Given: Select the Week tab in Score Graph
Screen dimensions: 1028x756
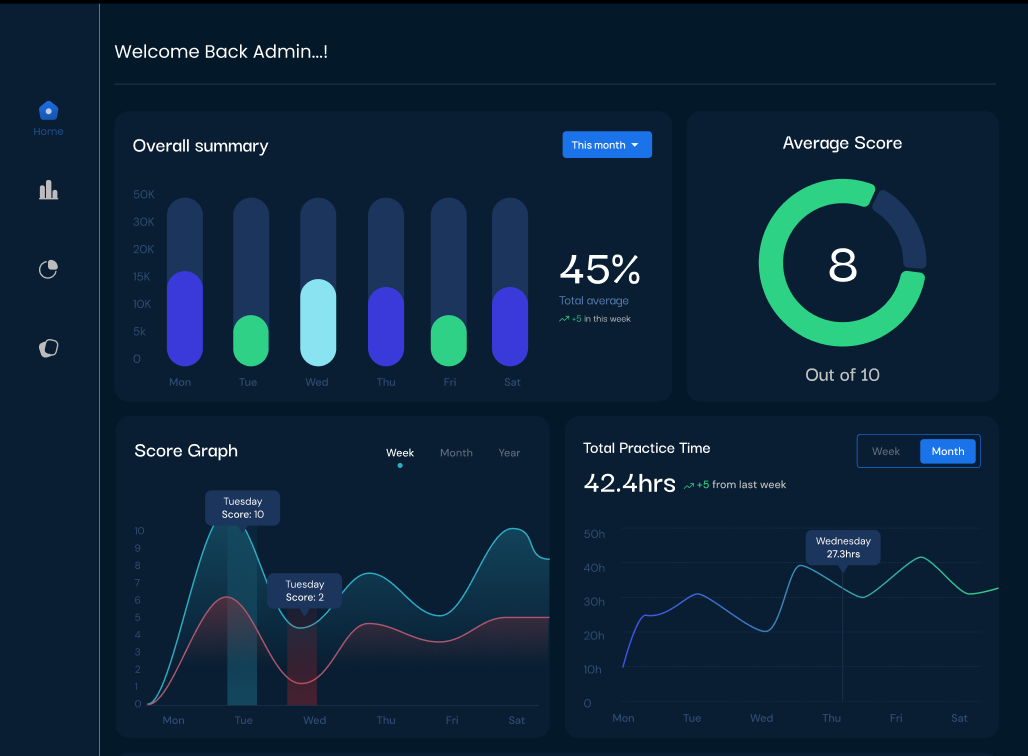Looking at the screenshot, I should point(400,453).
